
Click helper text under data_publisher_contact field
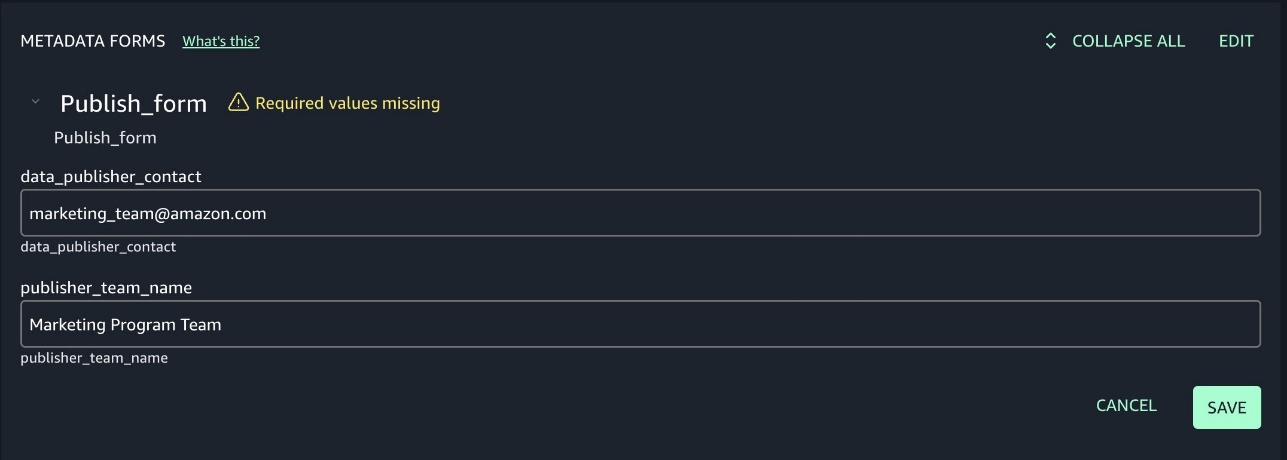click(98, 246)
